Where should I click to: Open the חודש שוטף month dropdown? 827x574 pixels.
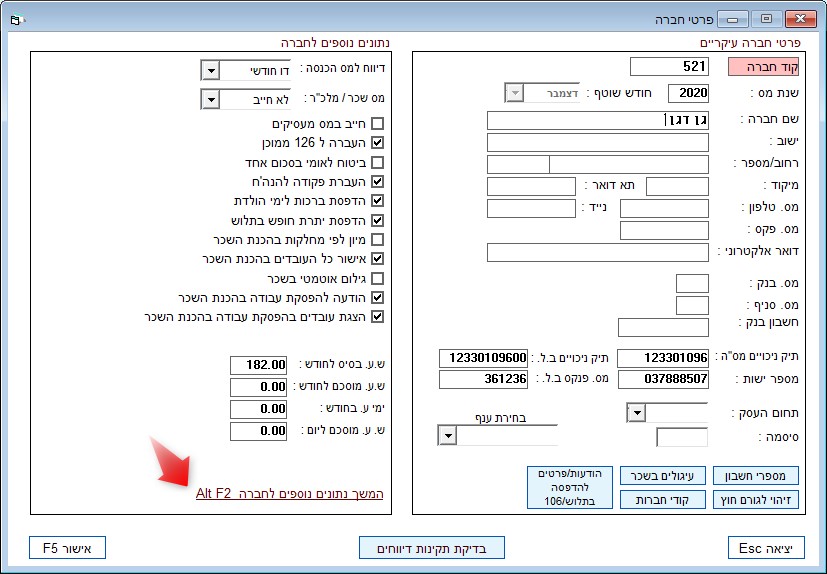click(514, 93)
